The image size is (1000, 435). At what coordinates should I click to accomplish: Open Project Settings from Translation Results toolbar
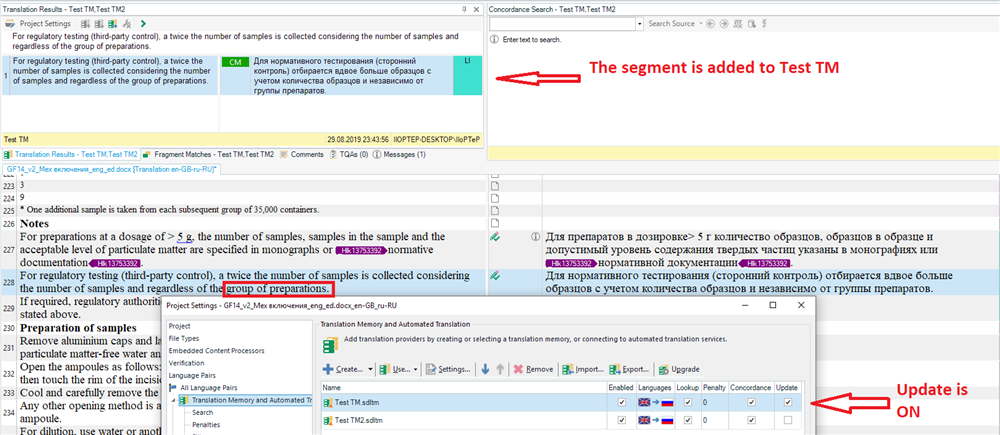39,24
